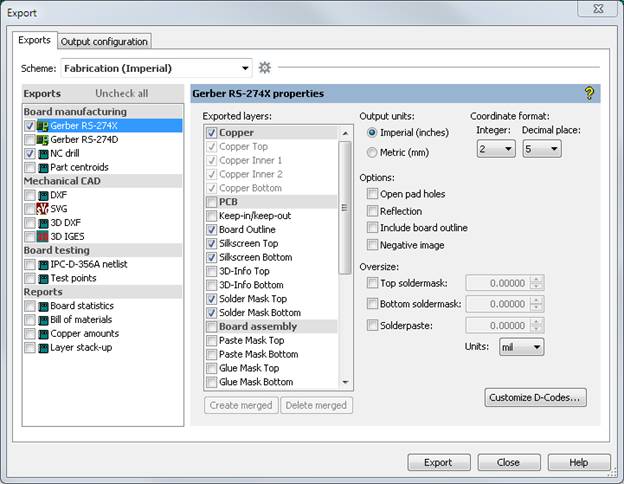
Task: Switch to the Output configuration tab
Action: pos(104,41)
